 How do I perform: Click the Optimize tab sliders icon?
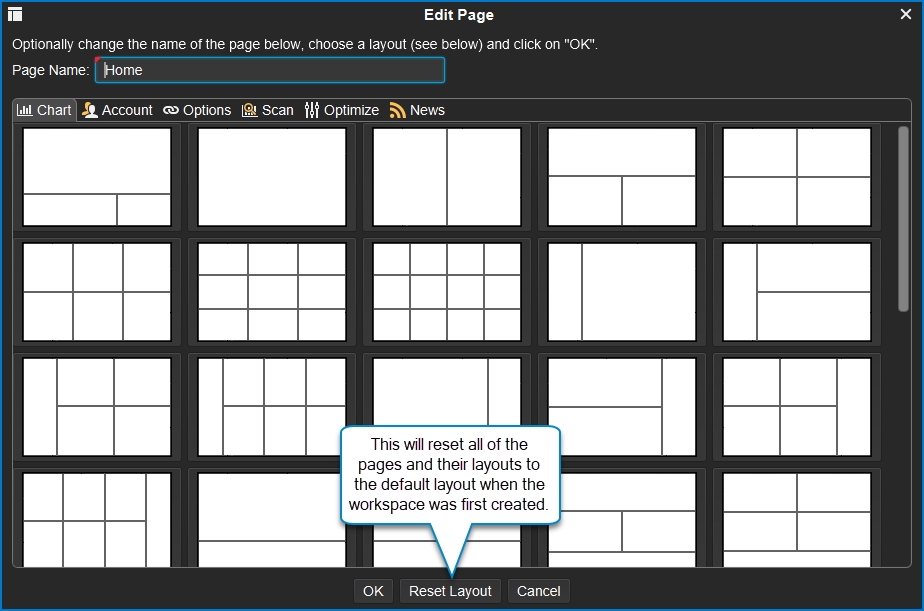312,110
